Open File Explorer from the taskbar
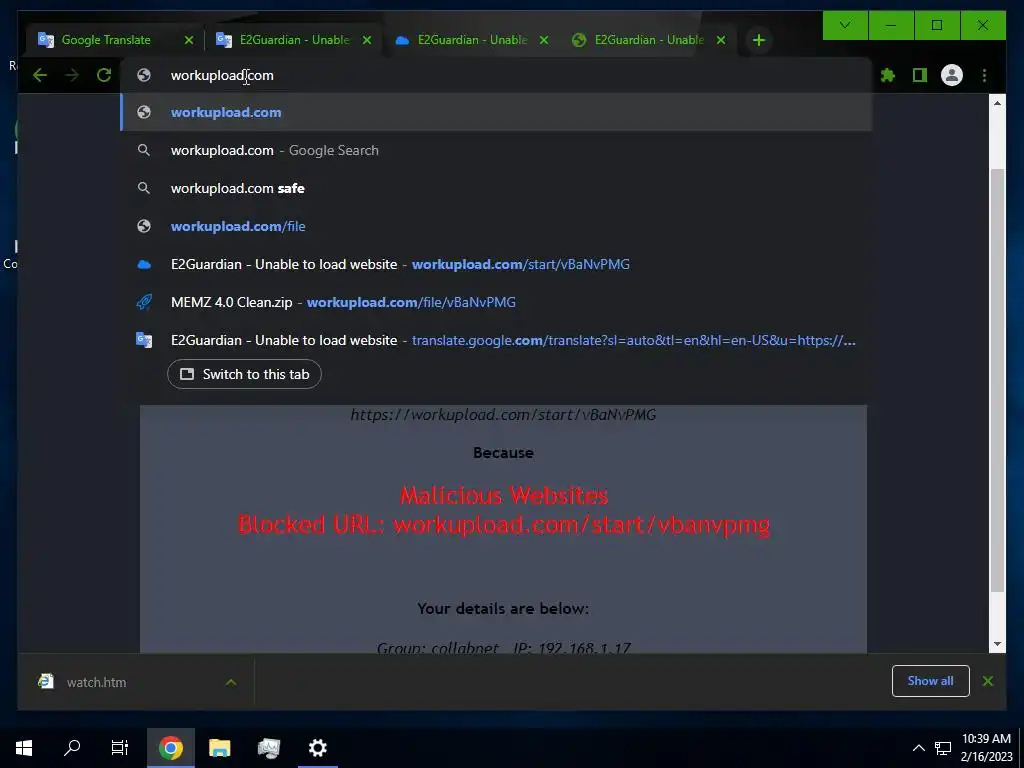 point(219,748)
